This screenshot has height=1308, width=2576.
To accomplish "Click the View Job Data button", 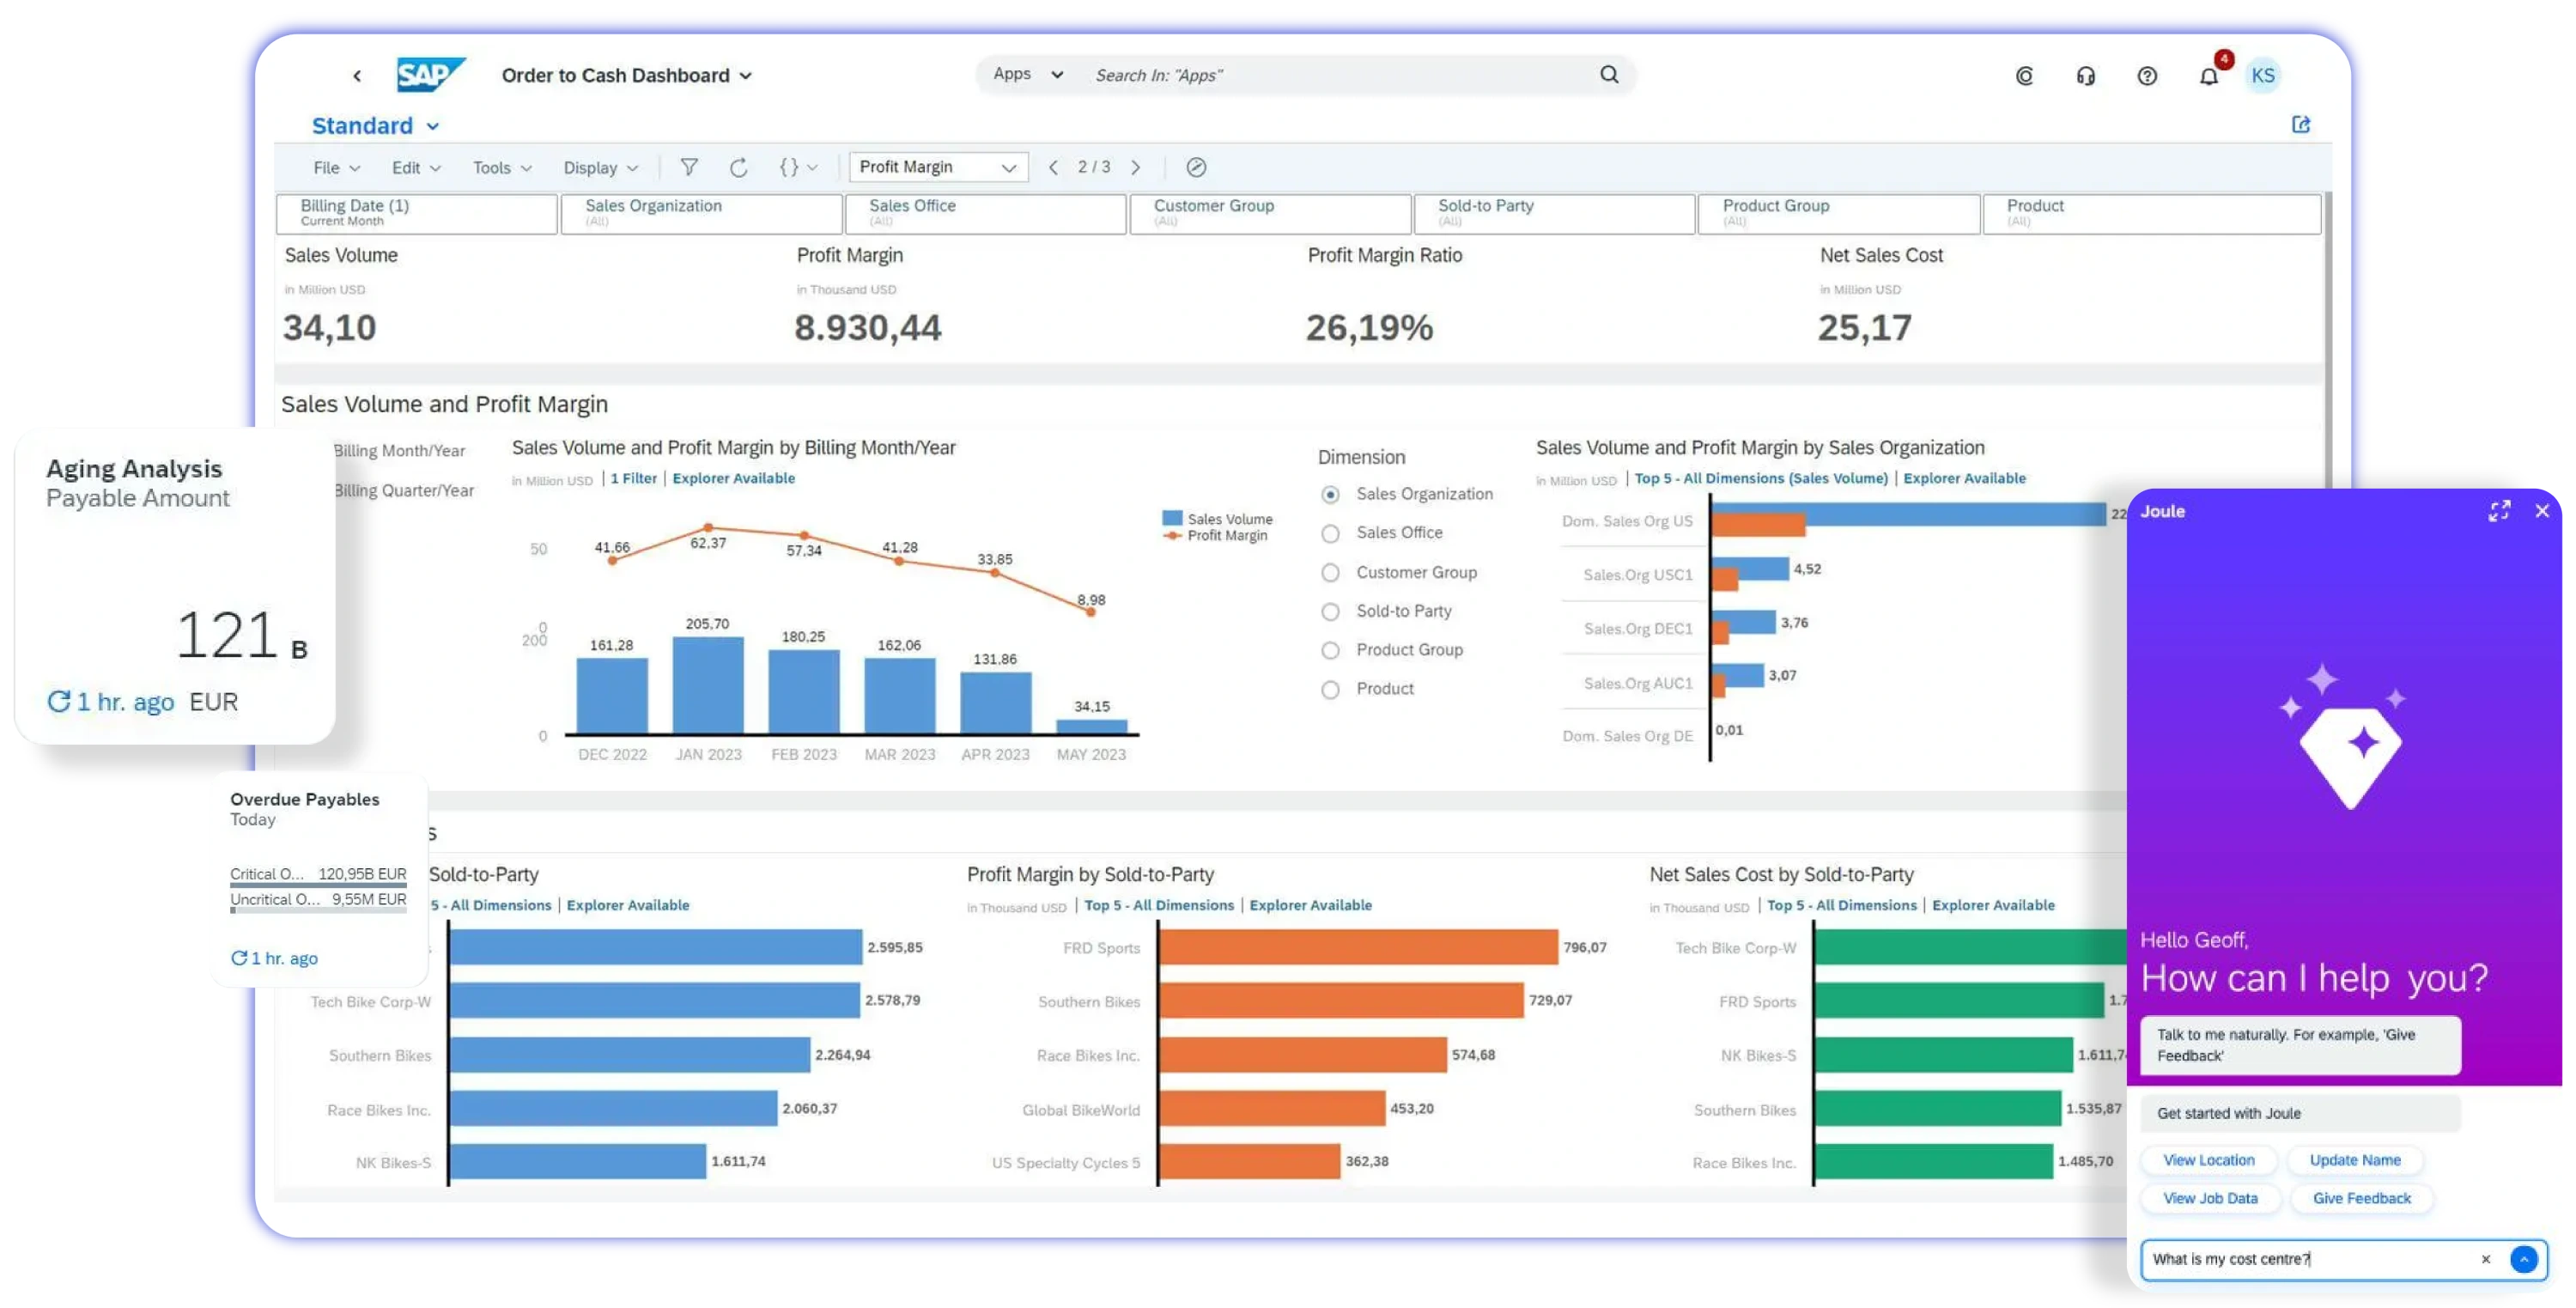I will click(2209, 1198).
